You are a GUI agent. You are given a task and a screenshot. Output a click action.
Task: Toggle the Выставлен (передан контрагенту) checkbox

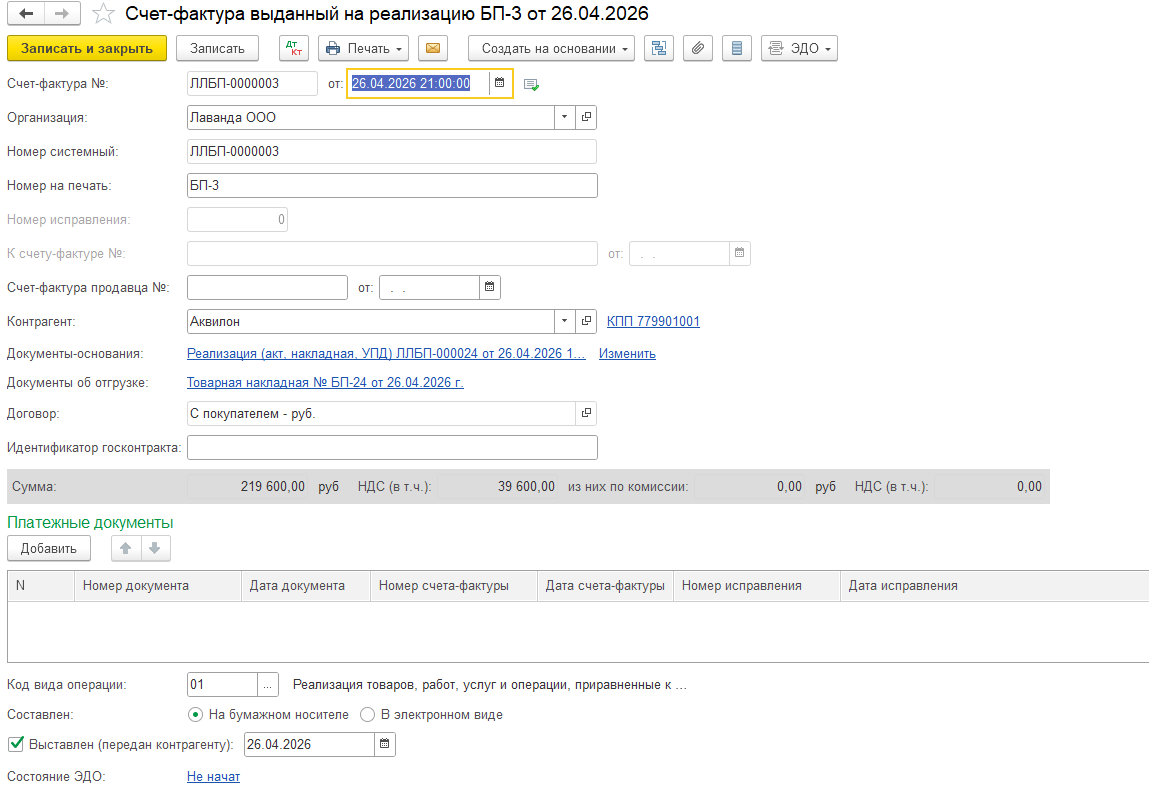coord(16,744)
